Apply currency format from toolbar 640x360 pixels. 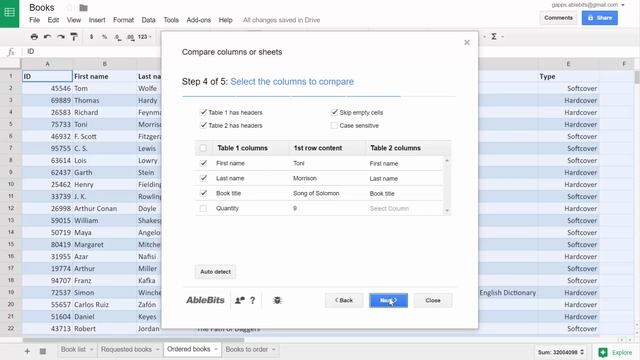pos(91,37)
